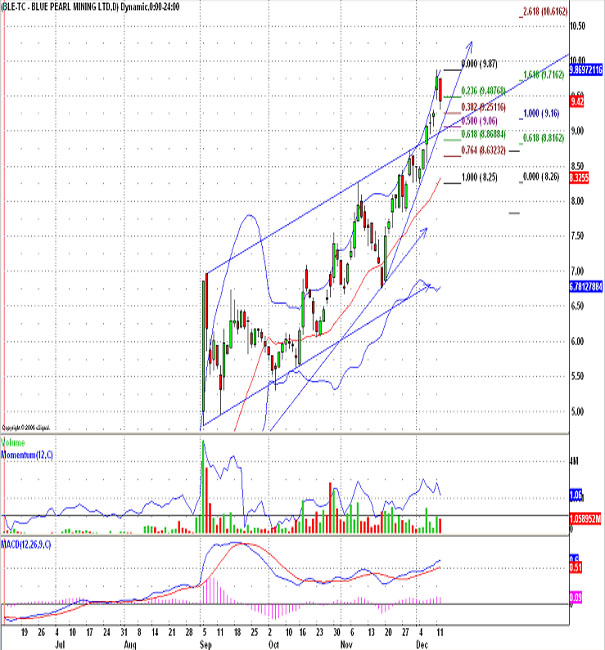Select the 0.618 (8.8162) extension label
Screen dimensions: 605x650
(x=544, y=138)
